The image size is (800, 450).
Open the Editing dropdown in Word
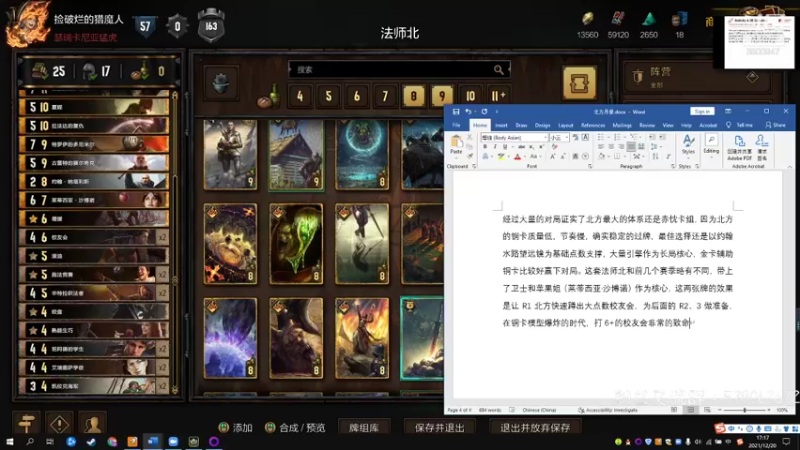coord(711,145)
